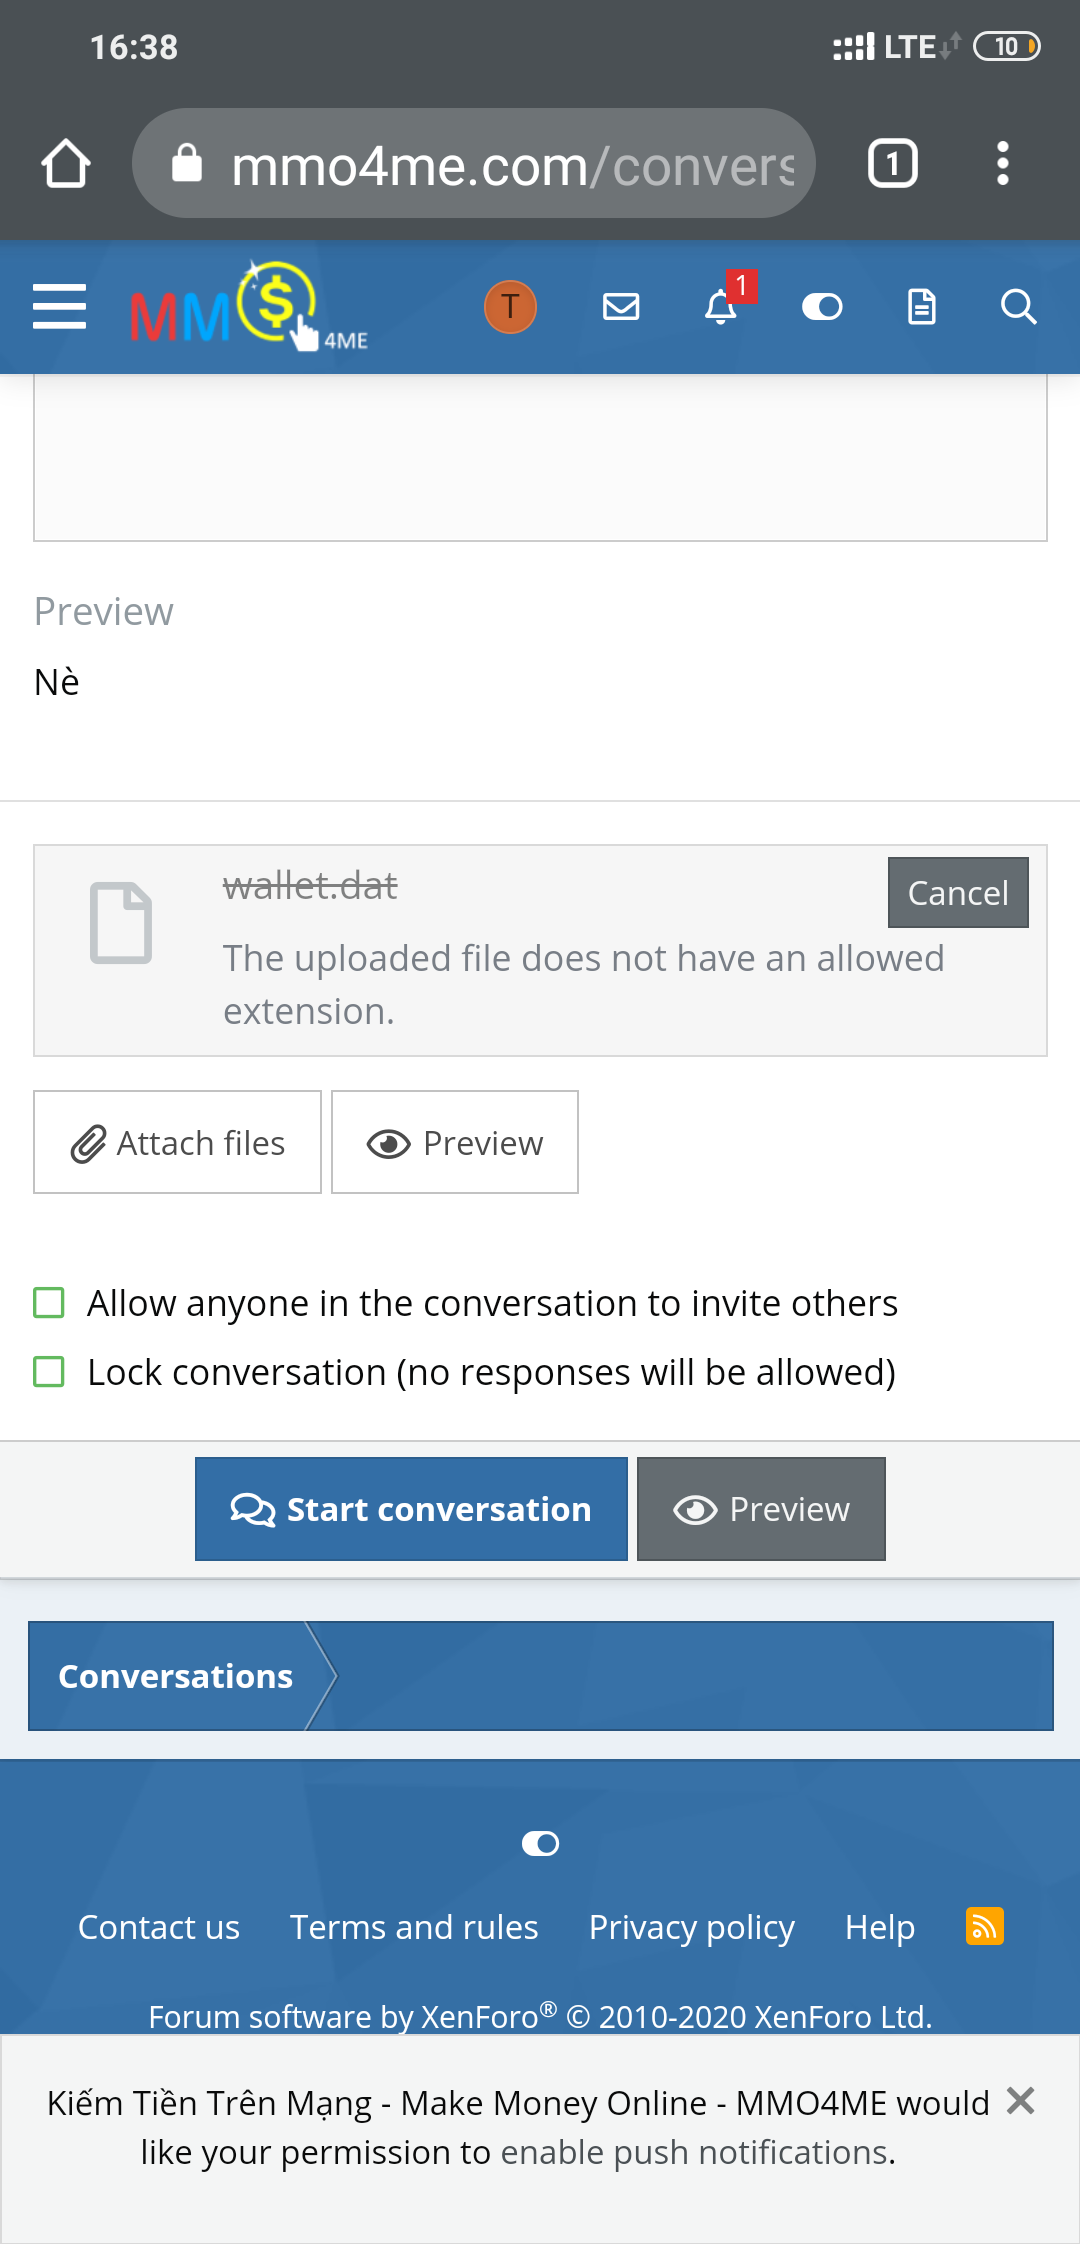Open the browser three-dot menu
Image resolution: width=1080 pixels, height=2244 pixels.
1002,163
